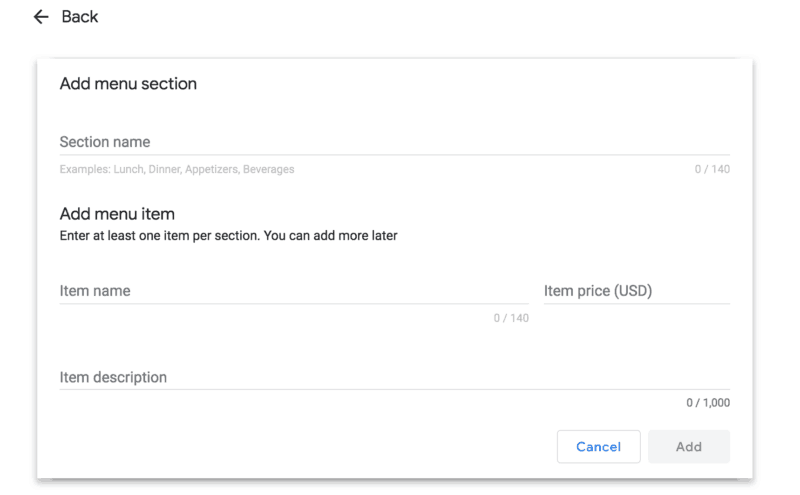Image resolution: width=800 pixels, height=495 pixels.
Task: Click the 'Item description' placeholder text
Action: pyautogui.click(x=113, y=377)
